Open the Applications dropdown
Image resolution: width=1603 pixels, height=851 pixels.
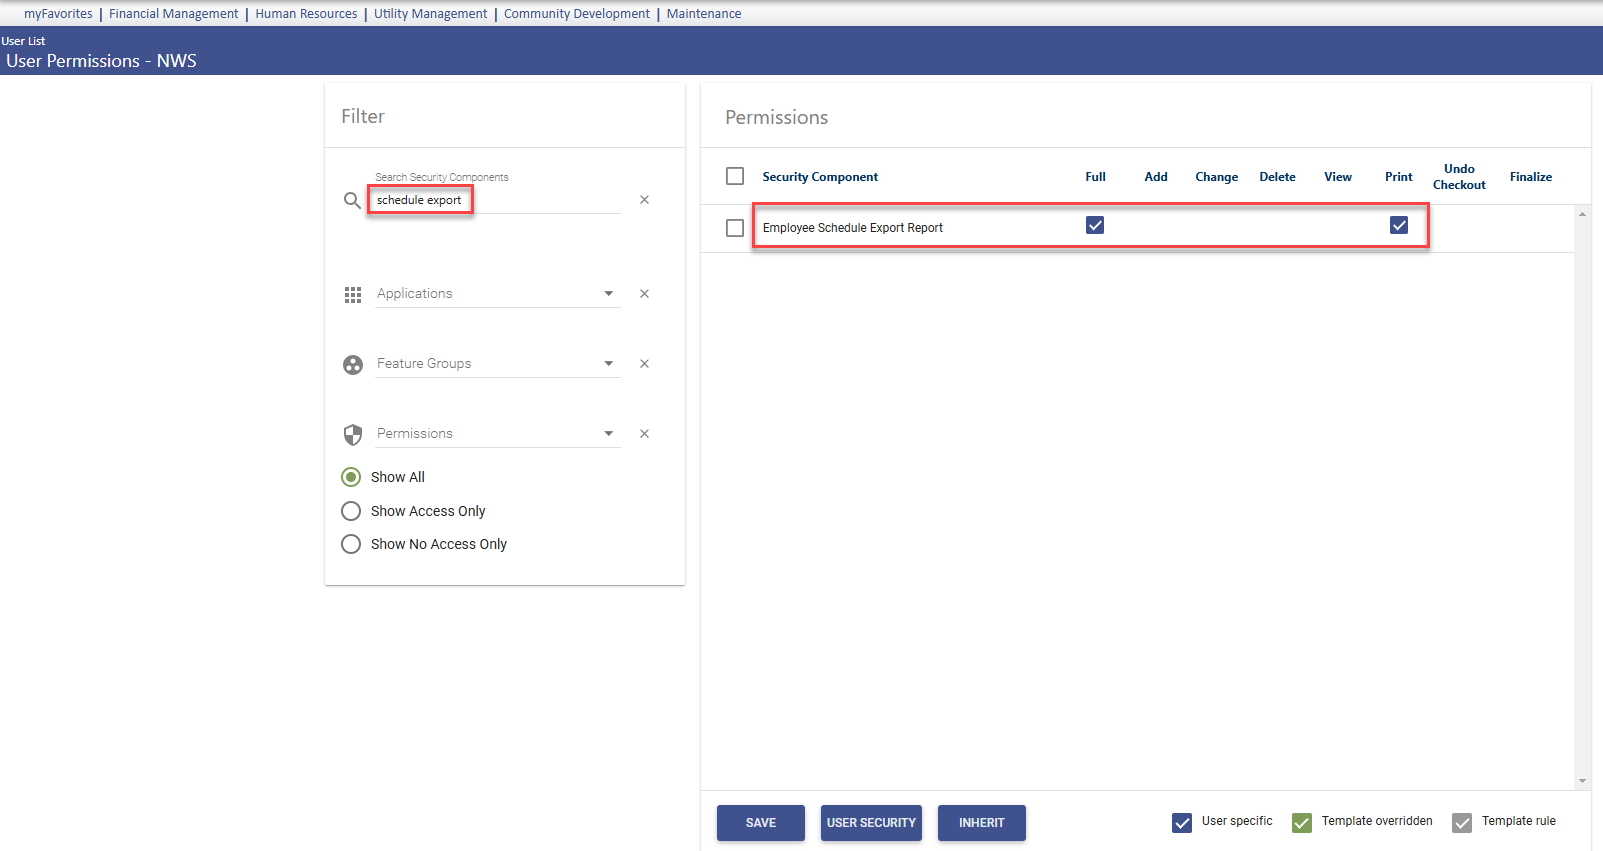[498, 294]
